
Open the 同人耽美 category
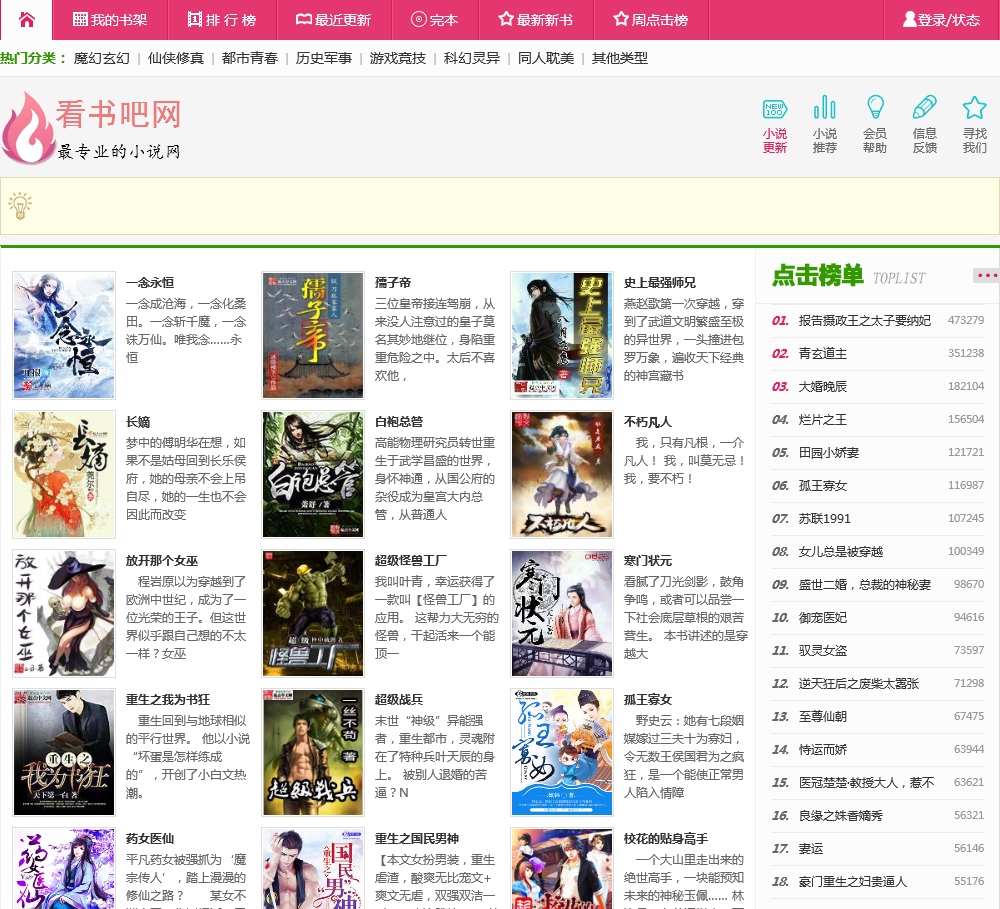546,58
